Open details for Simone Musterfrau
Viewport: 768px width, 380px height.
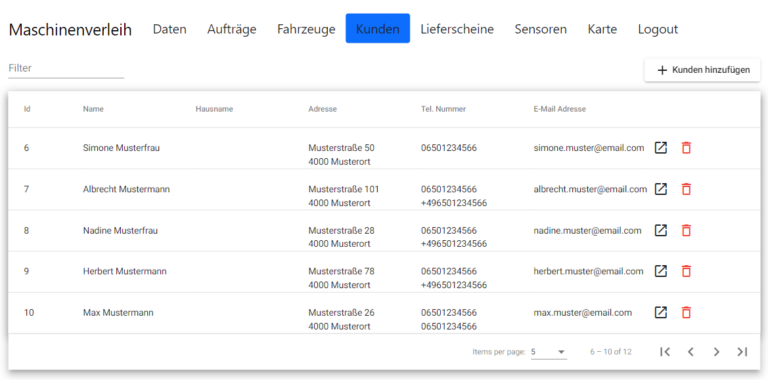[661, 147]
